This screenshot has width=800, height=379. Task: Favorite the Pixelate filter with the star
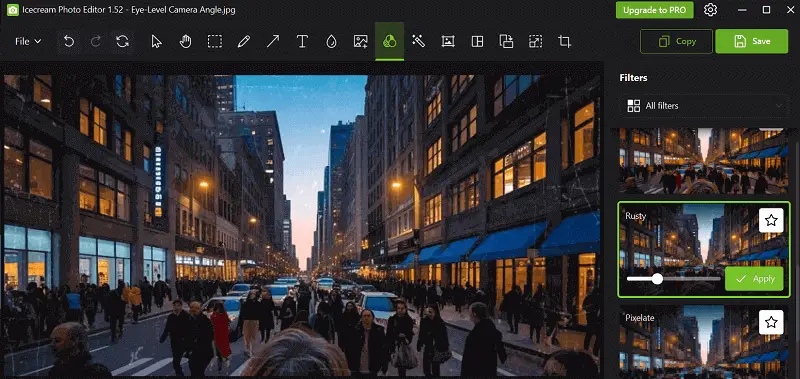click(771, 322)
